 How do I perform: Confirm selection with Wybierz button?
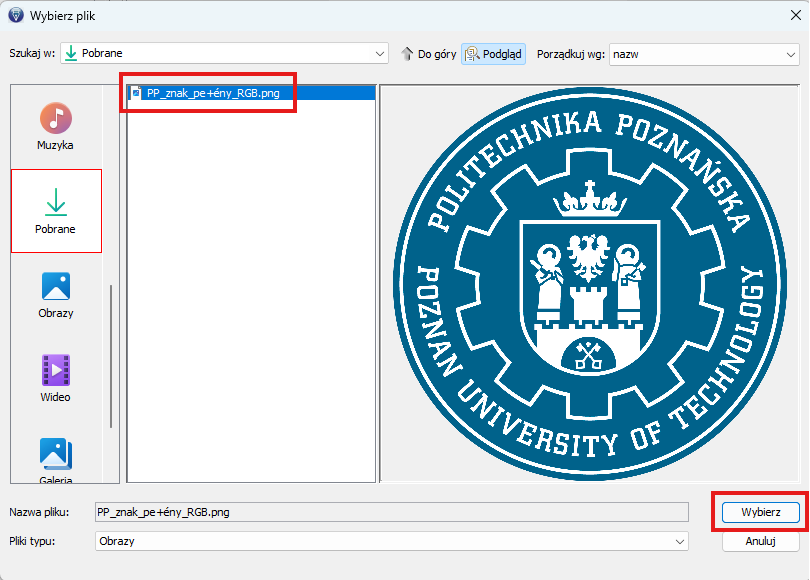760,512
